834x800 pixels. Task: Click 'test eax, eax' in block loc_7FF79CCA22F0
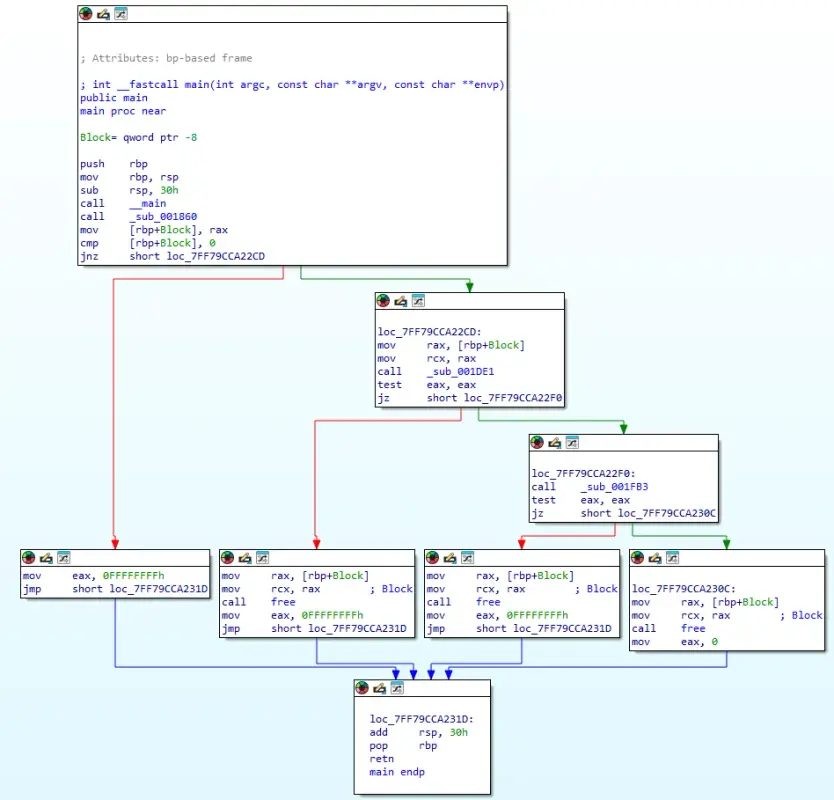(x=581, y=500)
